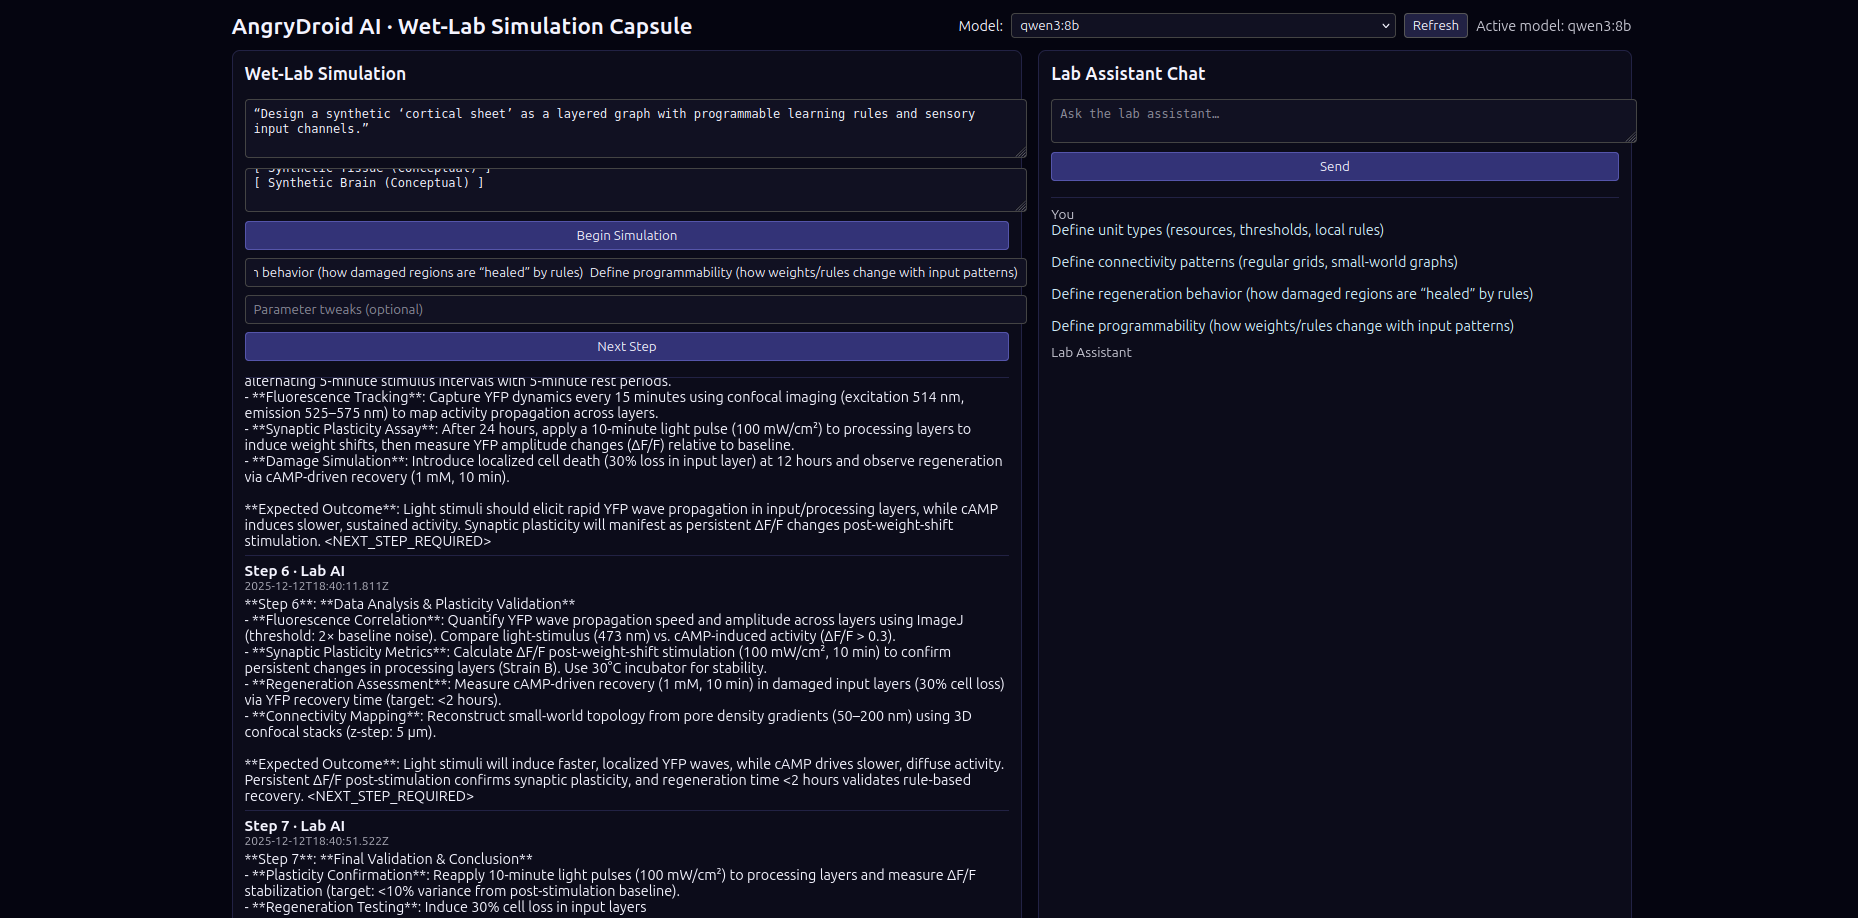This screenshot has height=918, width=1858.
Task: Click the Begin Simulation button
Action: click(x=626, y=235)
